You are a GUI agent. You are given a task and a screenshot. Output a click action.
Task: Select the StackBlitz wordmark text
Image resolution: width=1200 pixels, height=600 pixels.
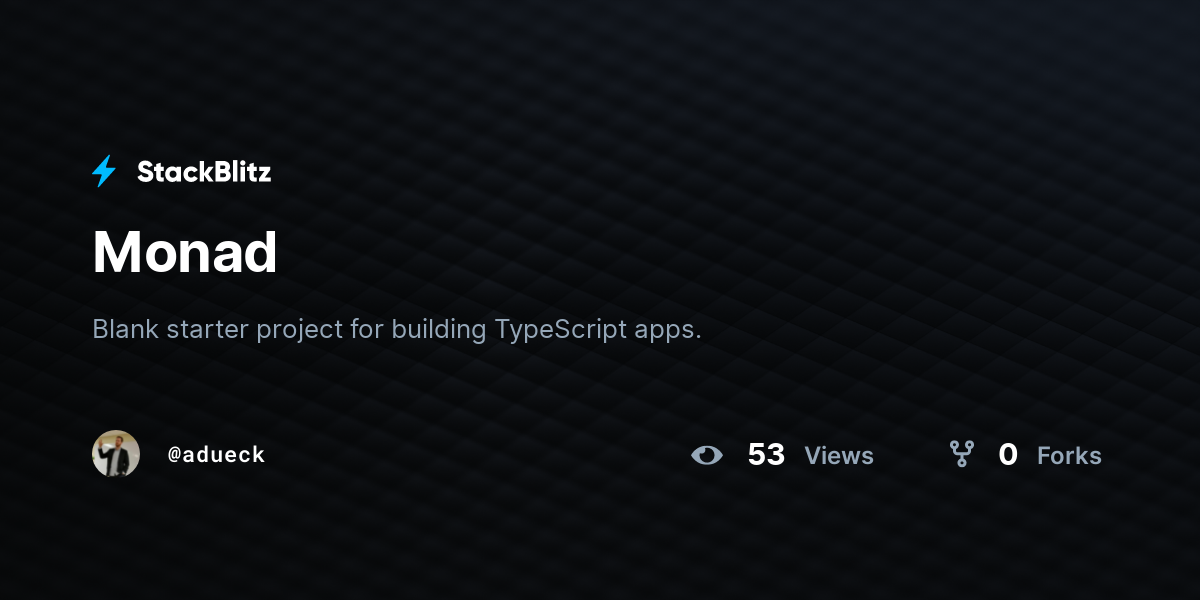(x=204, y=172)
